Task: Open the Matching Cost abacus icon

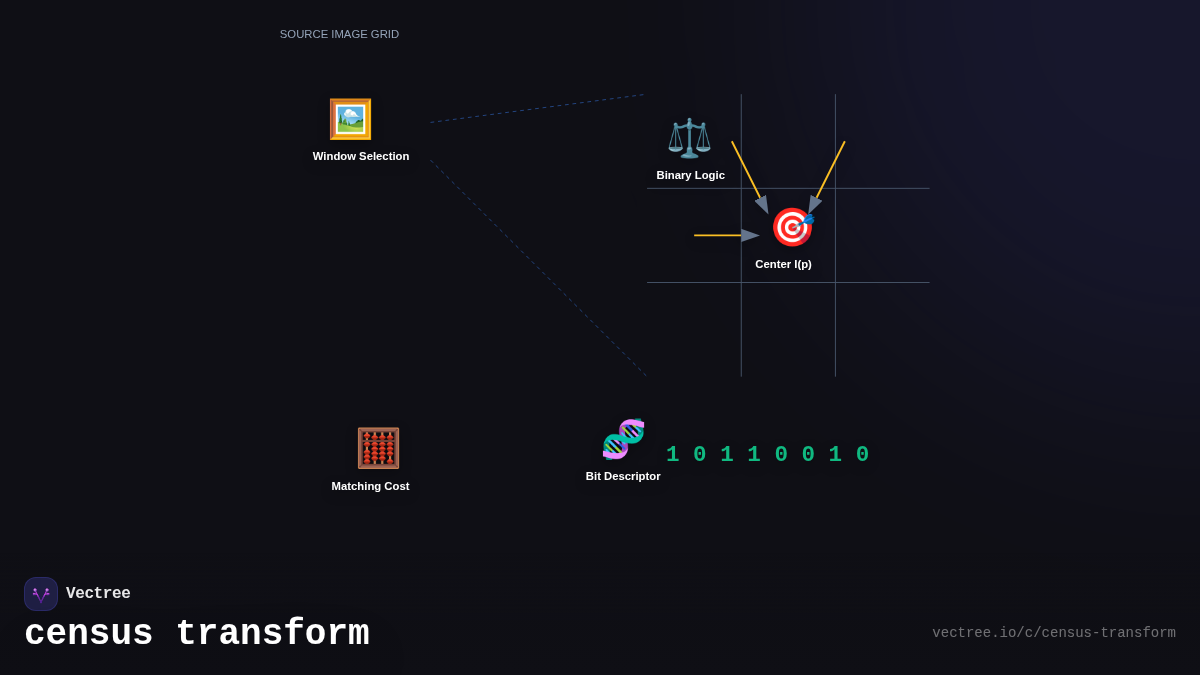Action: (x=378, y=448)
